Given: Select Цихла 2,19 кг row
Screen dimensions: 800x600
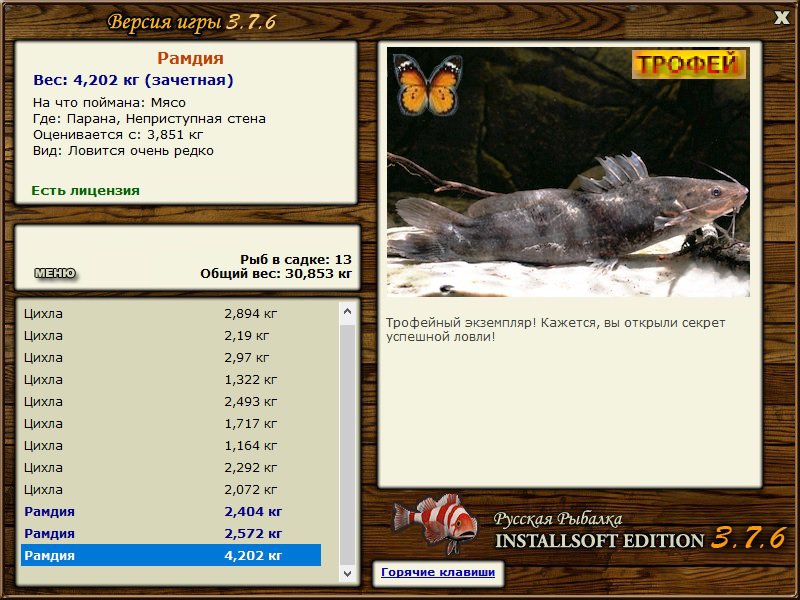Looking at the screenshot, I should pyautogui.click(x=171, y=335).
